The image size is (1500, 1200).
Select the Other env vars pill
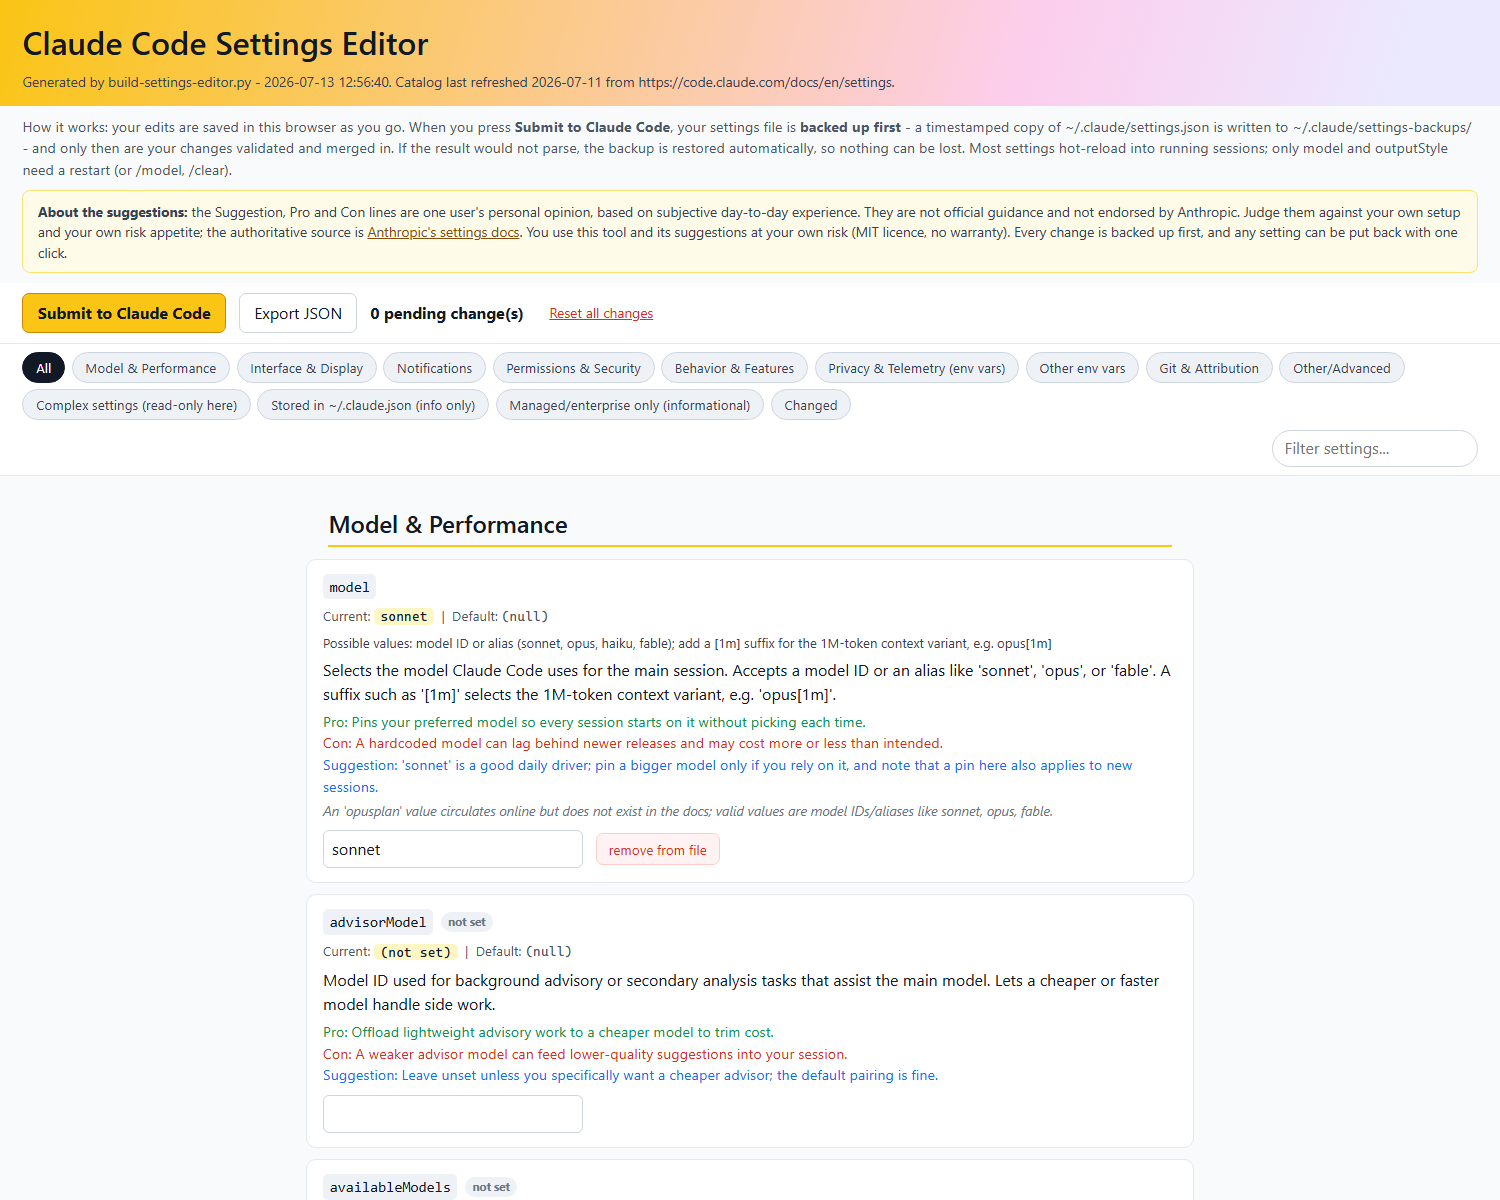tap(1082, 368)
